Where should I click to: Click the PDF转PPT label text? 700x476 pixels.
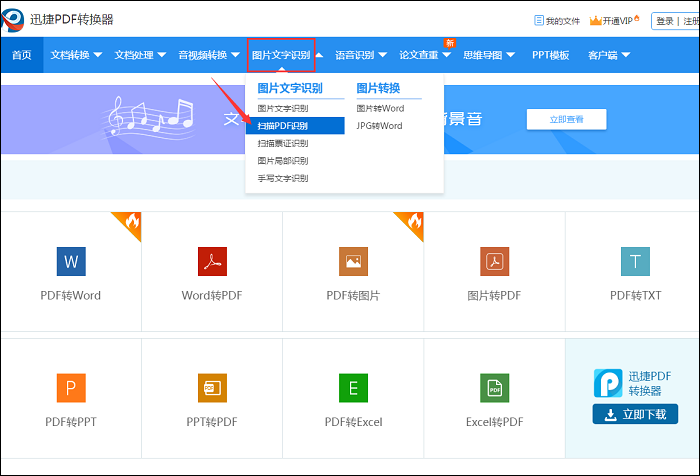tap(71, 422)
